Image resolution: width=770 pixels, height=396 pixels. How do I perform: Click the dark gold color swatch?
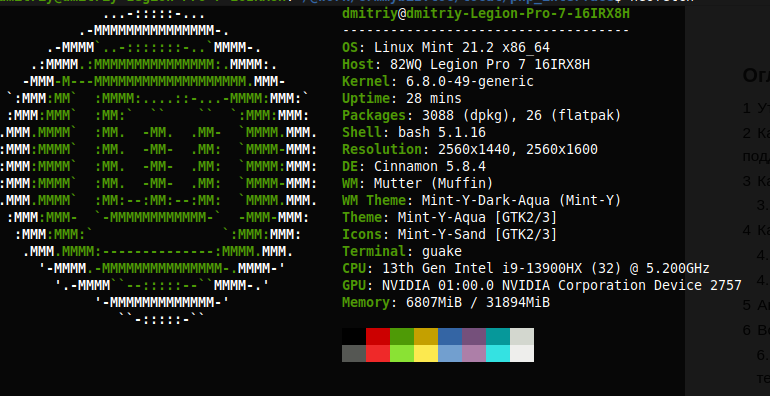(426, 337)
